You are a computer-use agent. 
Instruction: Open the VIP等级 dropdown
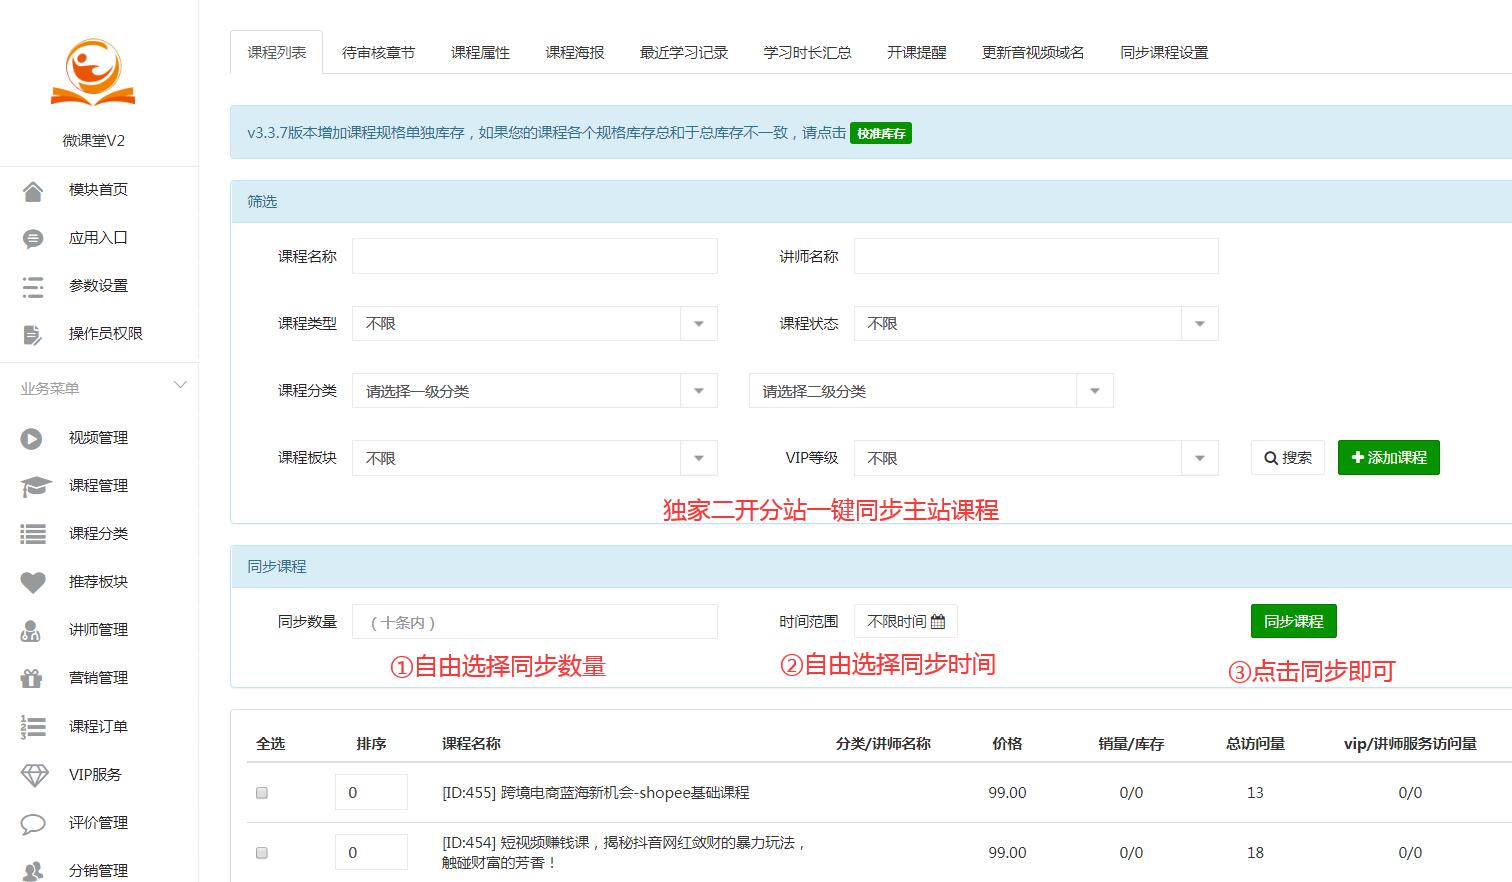(1036, 458)
